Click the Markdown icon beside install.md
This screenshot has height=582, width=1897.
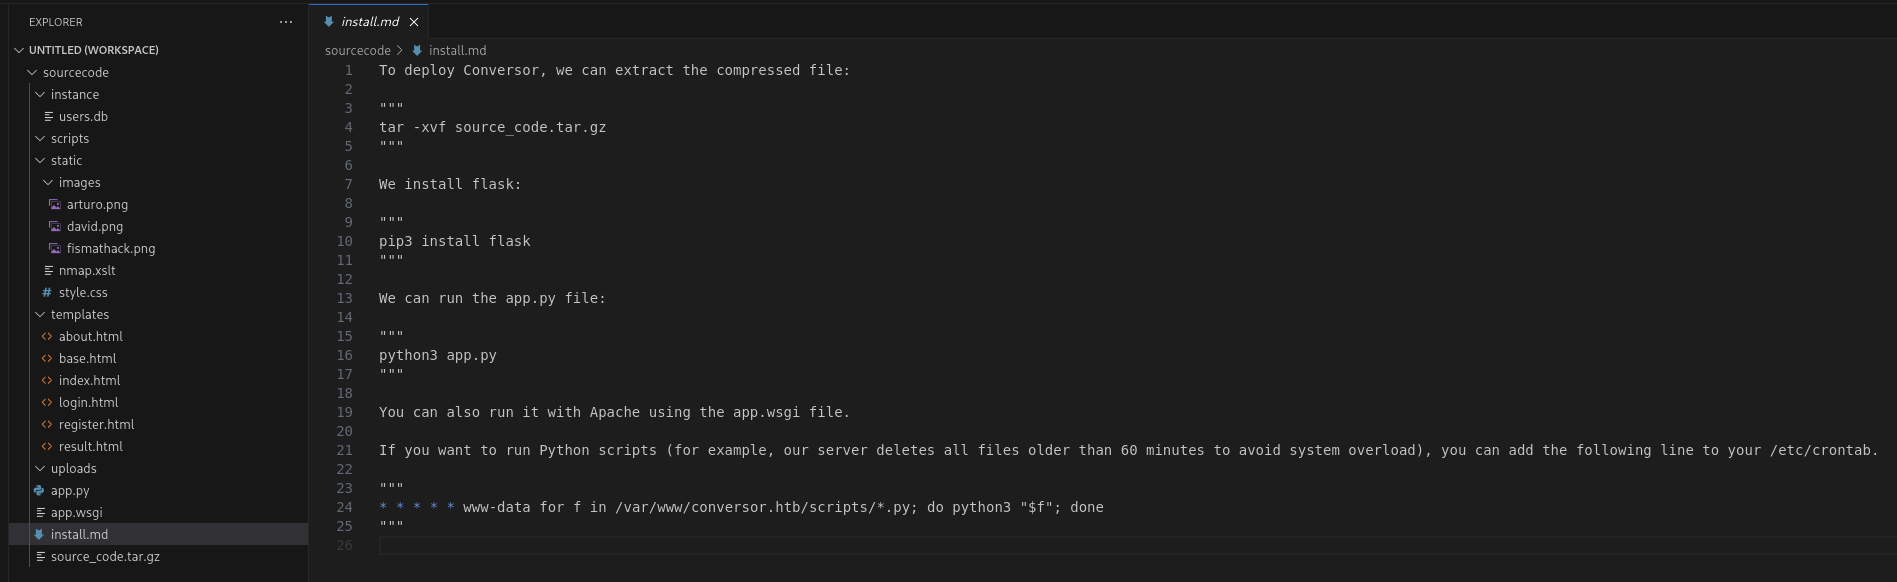coord(37,534)
